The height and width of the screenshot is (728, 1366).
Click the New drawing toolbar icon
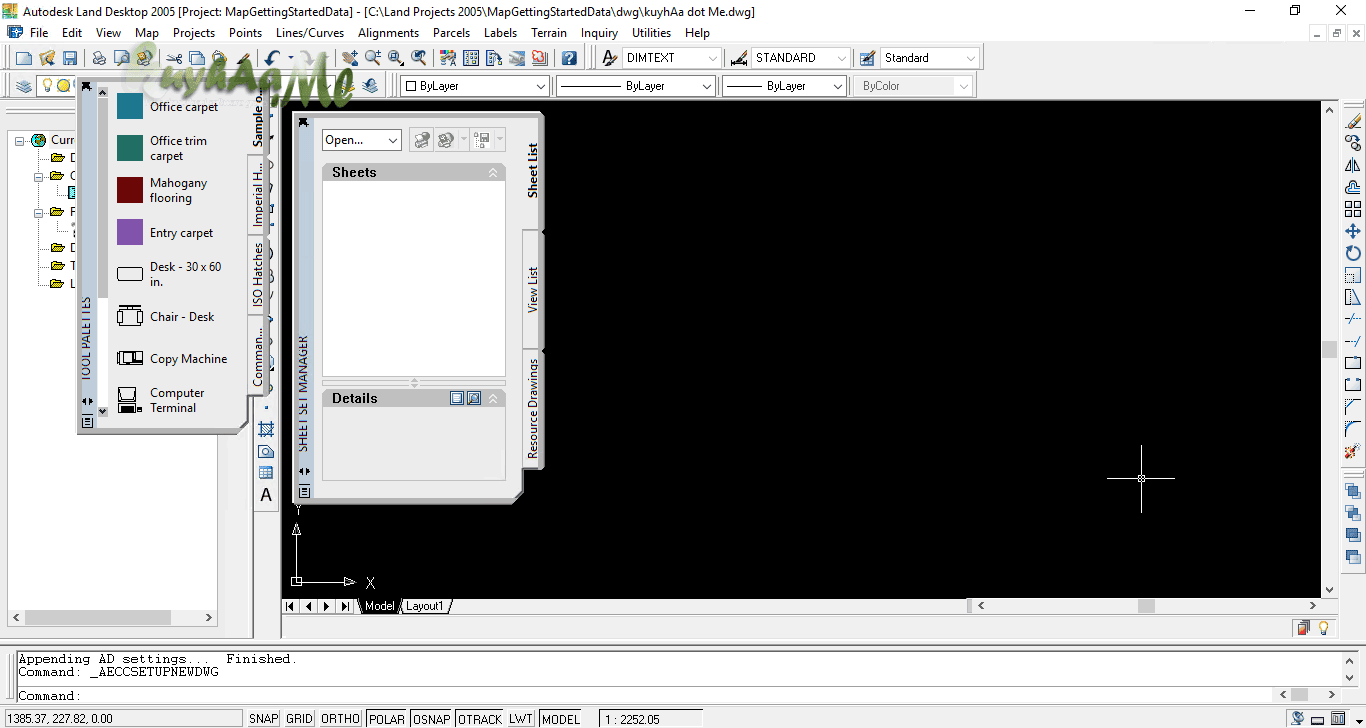click(x=24, y=59)
